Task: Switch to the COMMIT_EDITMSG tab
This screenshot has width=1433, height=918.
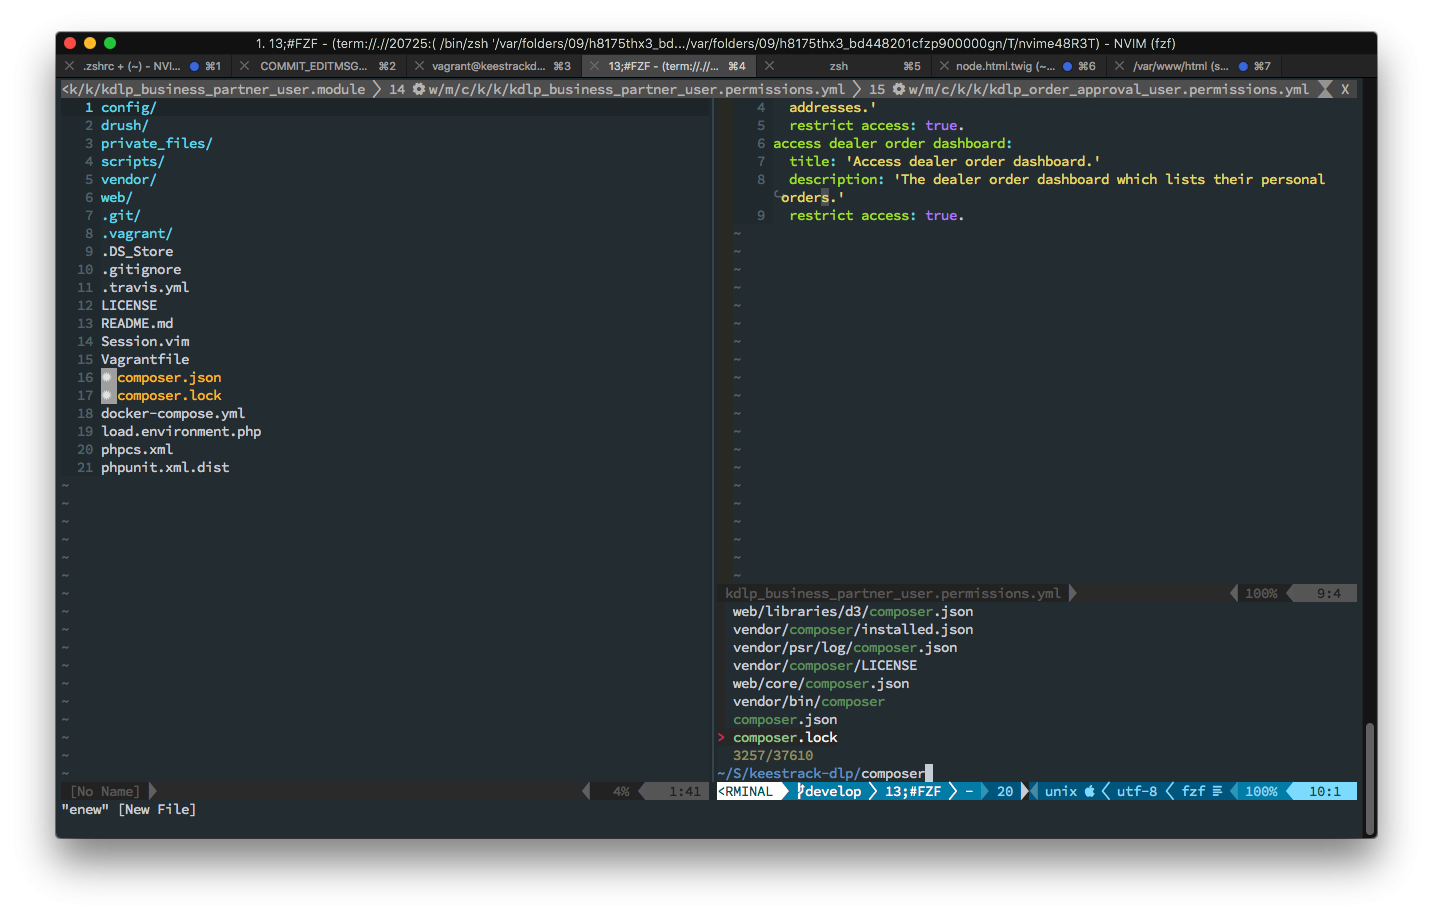Action: pyautogui.click(x=318, y=66)
